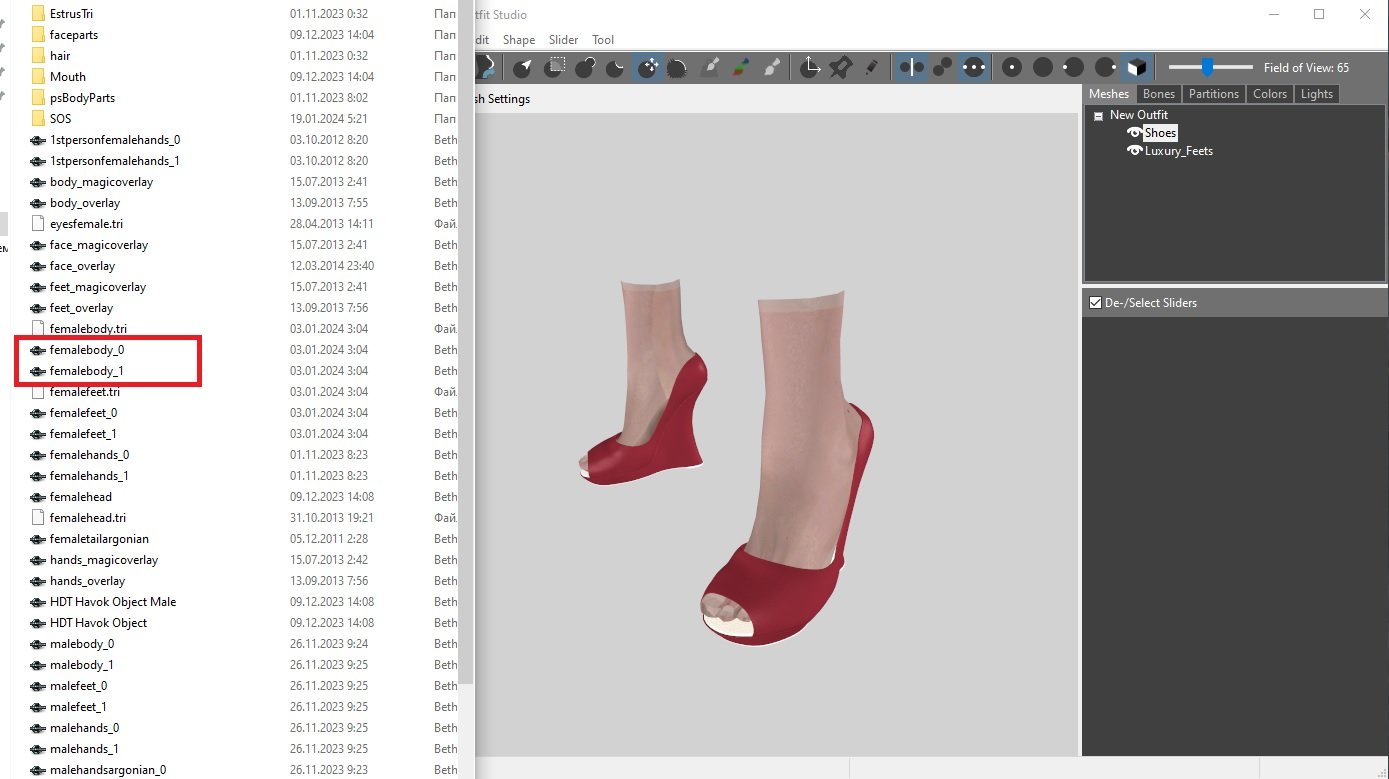Image resolution: width=1389 pixels, height=779 pixels.
Task: Select the Color paint brush
Action: coord(740,67)
